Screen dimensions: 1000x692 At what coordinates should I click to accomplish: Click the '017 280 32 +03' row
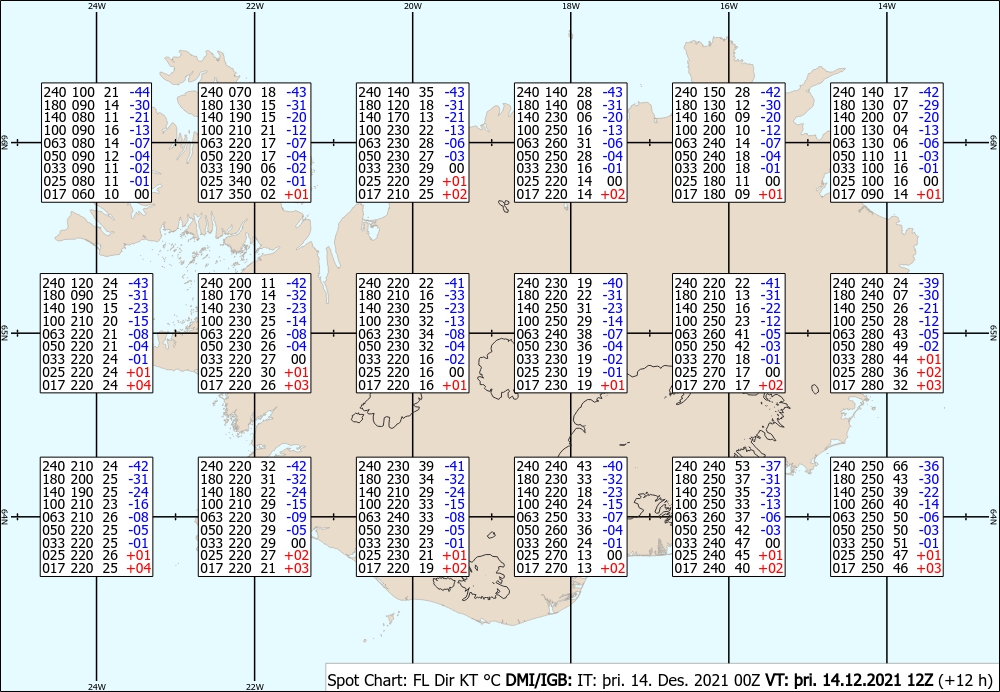tap(887, 385)
